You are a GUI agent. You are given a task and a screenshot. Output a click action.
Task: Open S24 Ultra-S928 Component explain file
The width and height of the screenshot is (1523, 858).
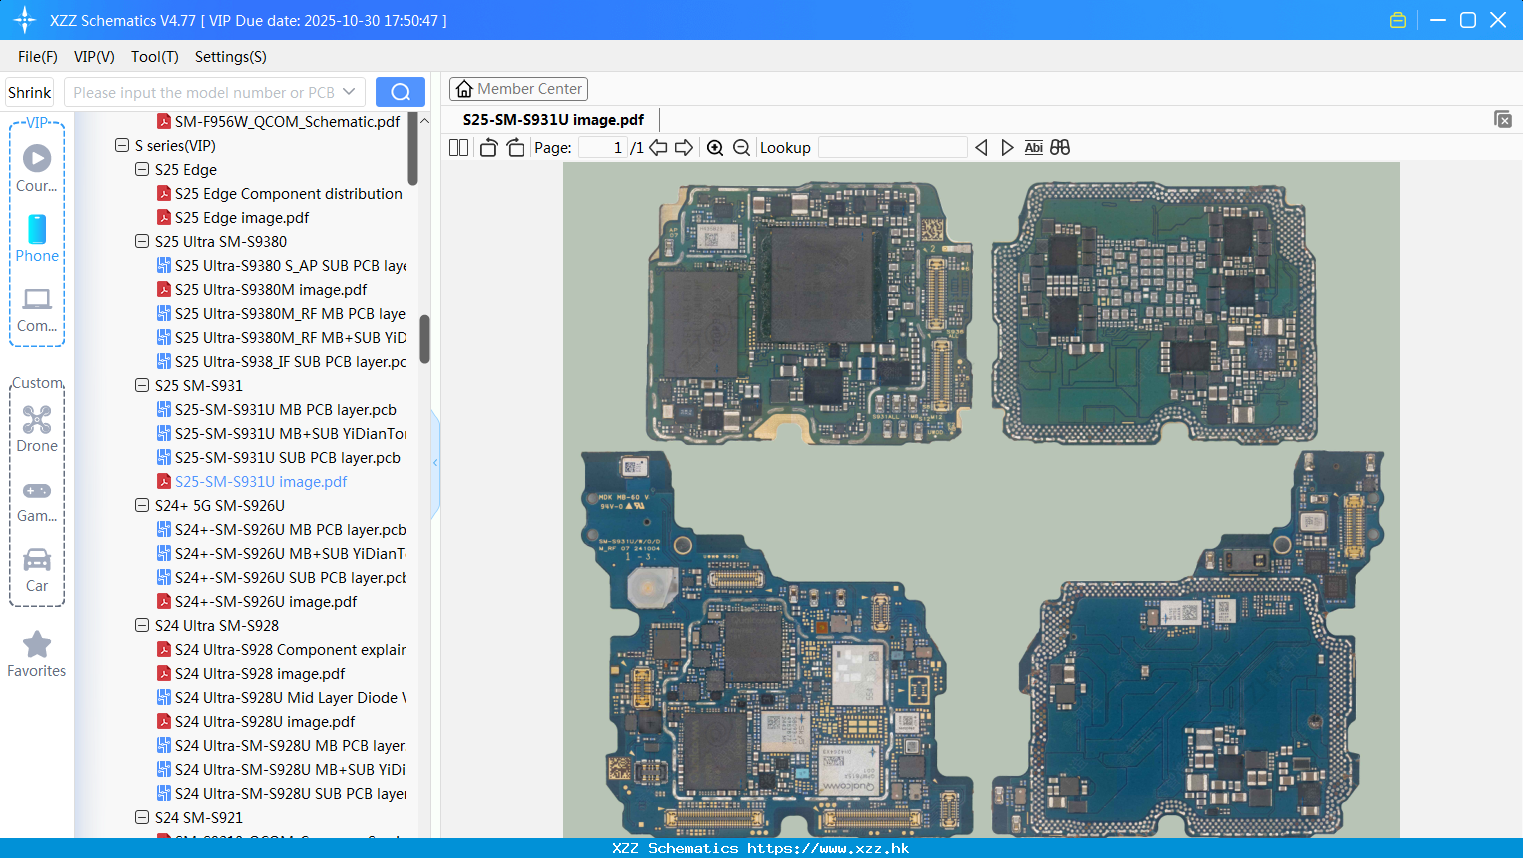point(282,649)
